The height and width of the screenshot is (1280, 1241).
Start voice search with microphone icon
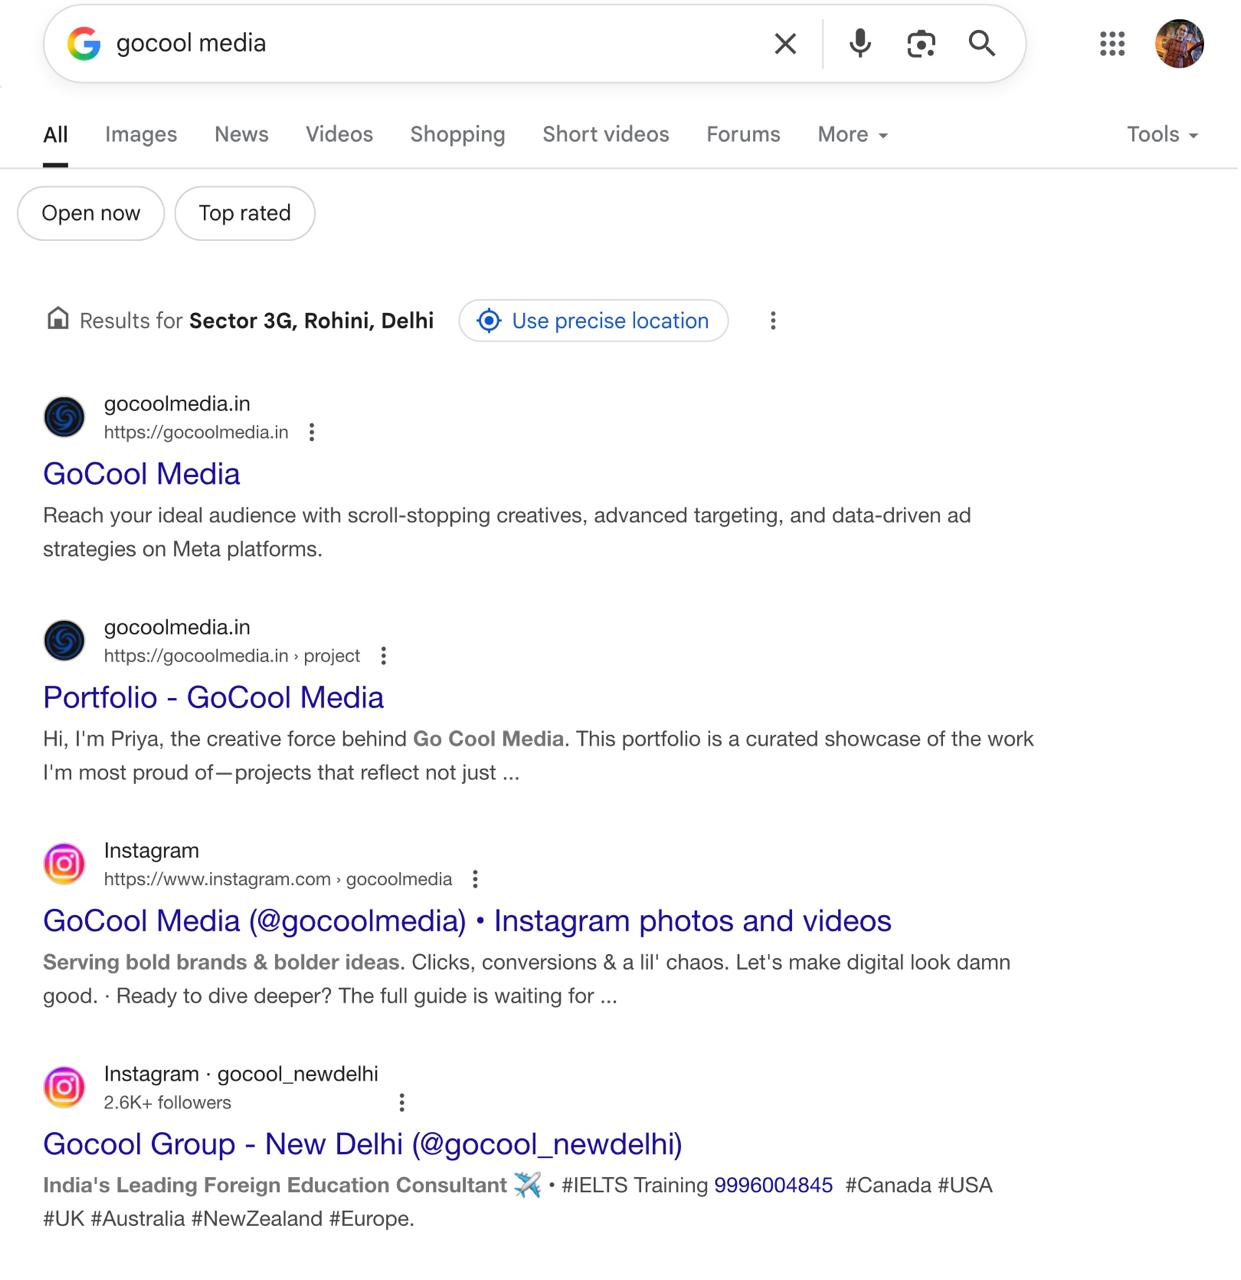[860, 44]
